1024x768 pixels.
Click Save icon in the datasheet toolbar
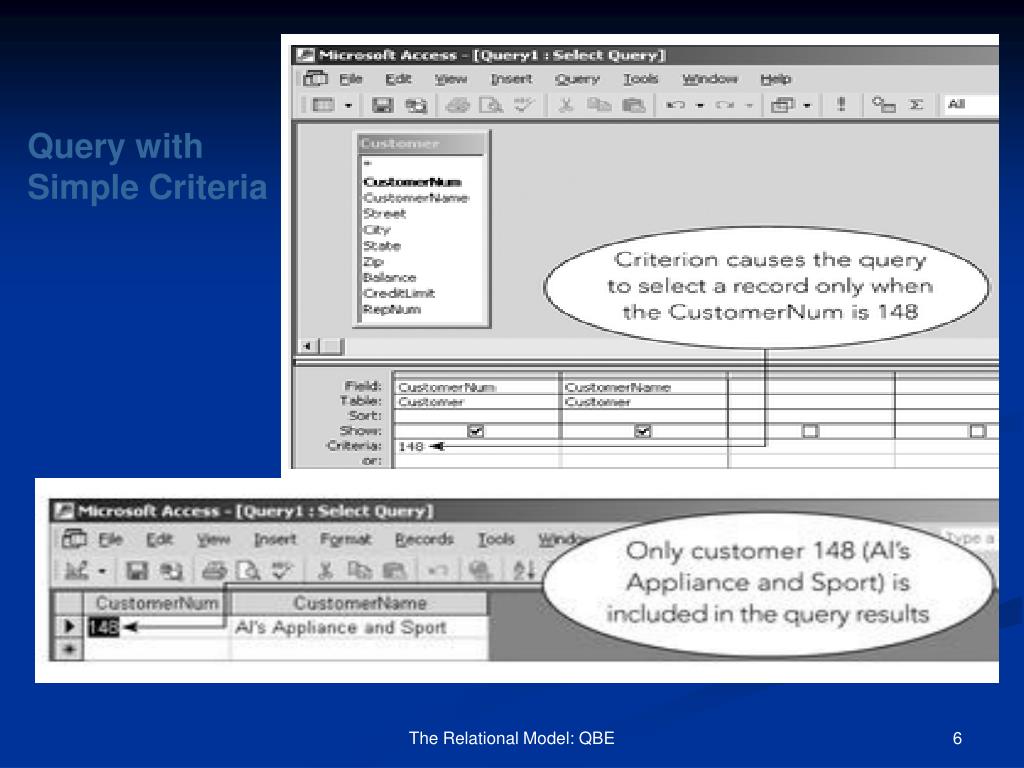coord(136,571)
